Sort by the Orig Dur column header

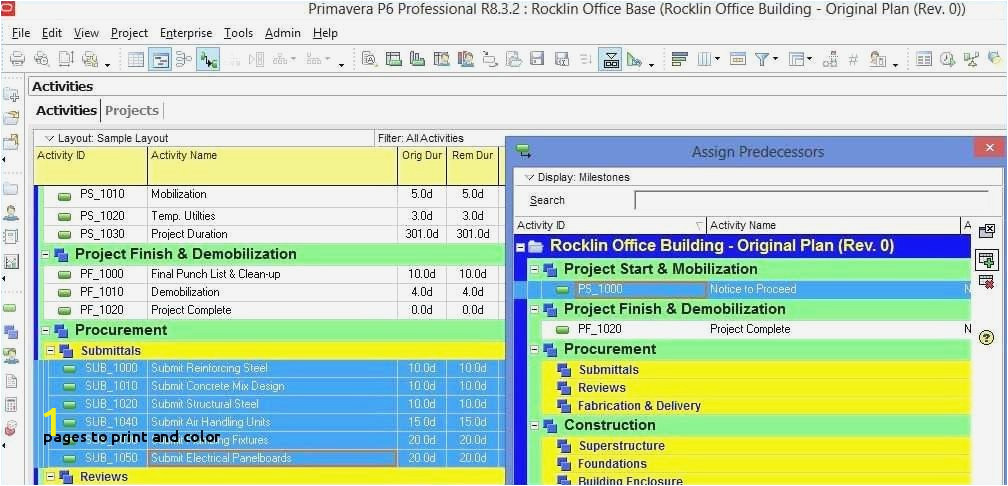pyautogui.click(x=422, y=156)
